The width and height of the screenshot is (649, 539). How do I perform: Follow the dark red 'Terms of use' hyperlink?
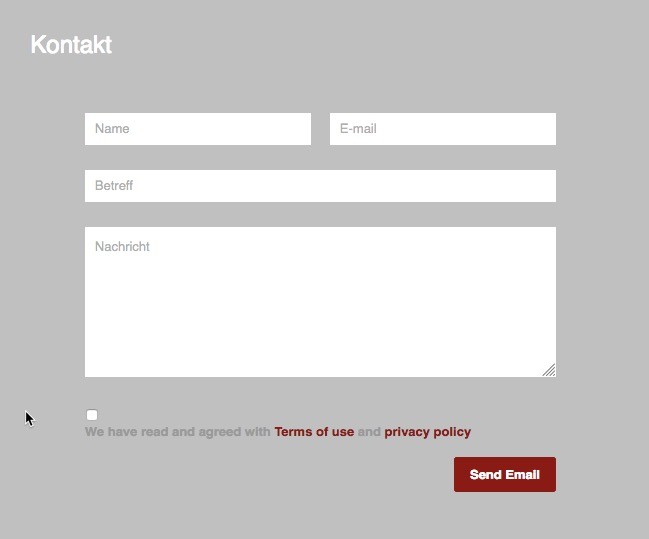coord(314,432)
